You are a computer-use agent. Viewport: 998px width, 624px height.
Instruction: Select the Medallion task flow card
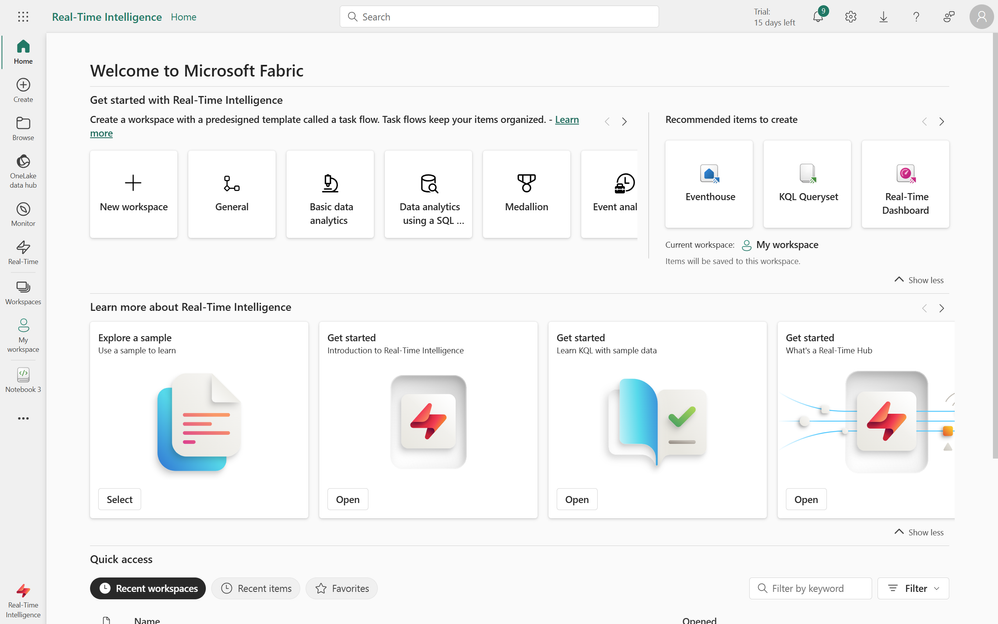point(526,194)
